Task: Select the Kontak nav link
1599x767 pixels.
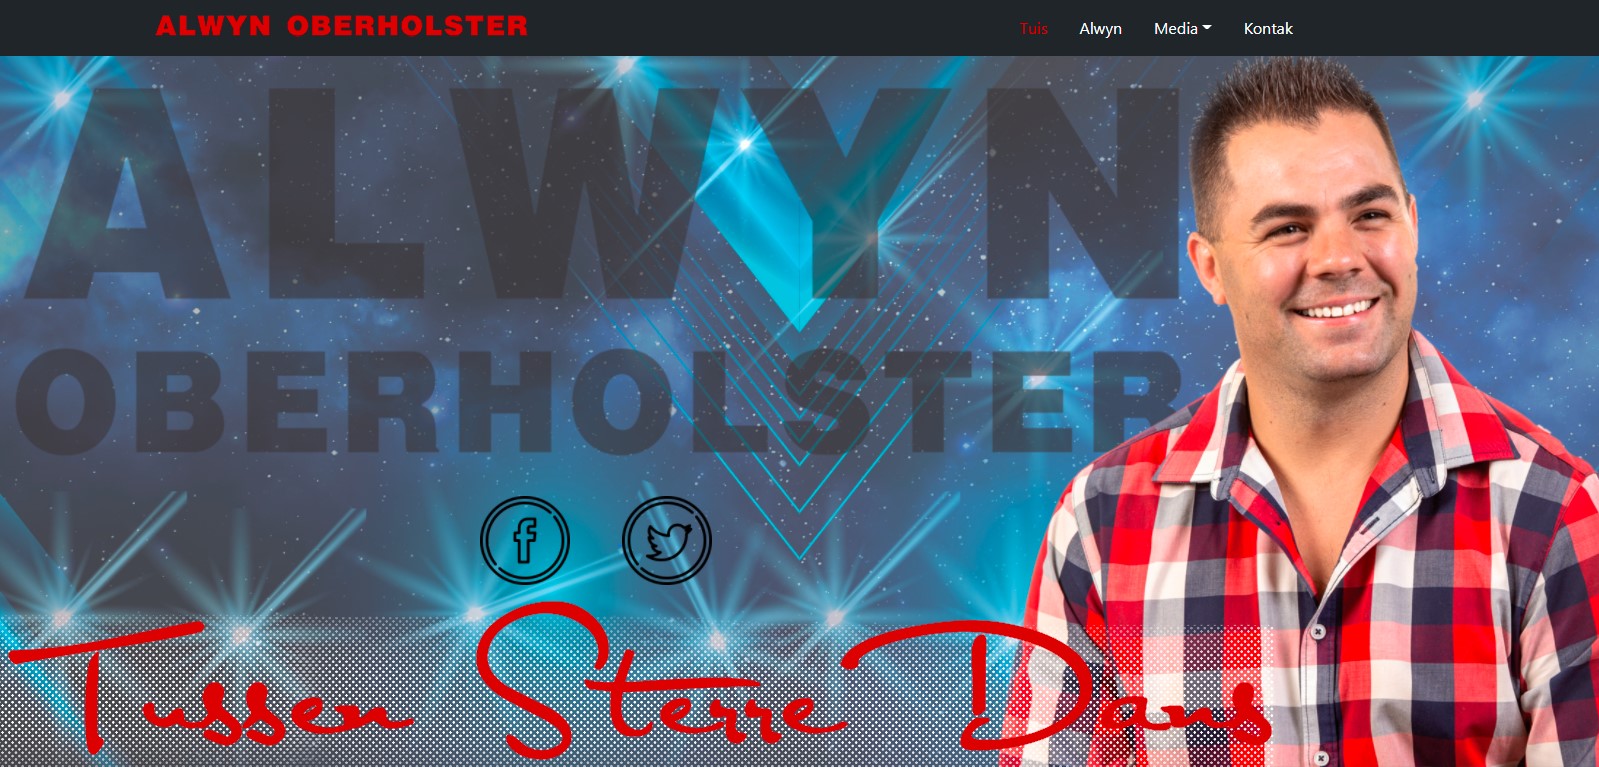Action: tap(1268, 29)
